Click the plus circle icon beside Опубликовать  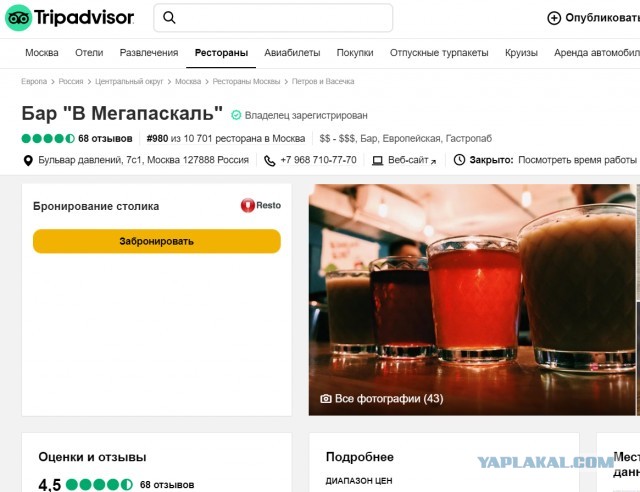(x=554, y=18)
